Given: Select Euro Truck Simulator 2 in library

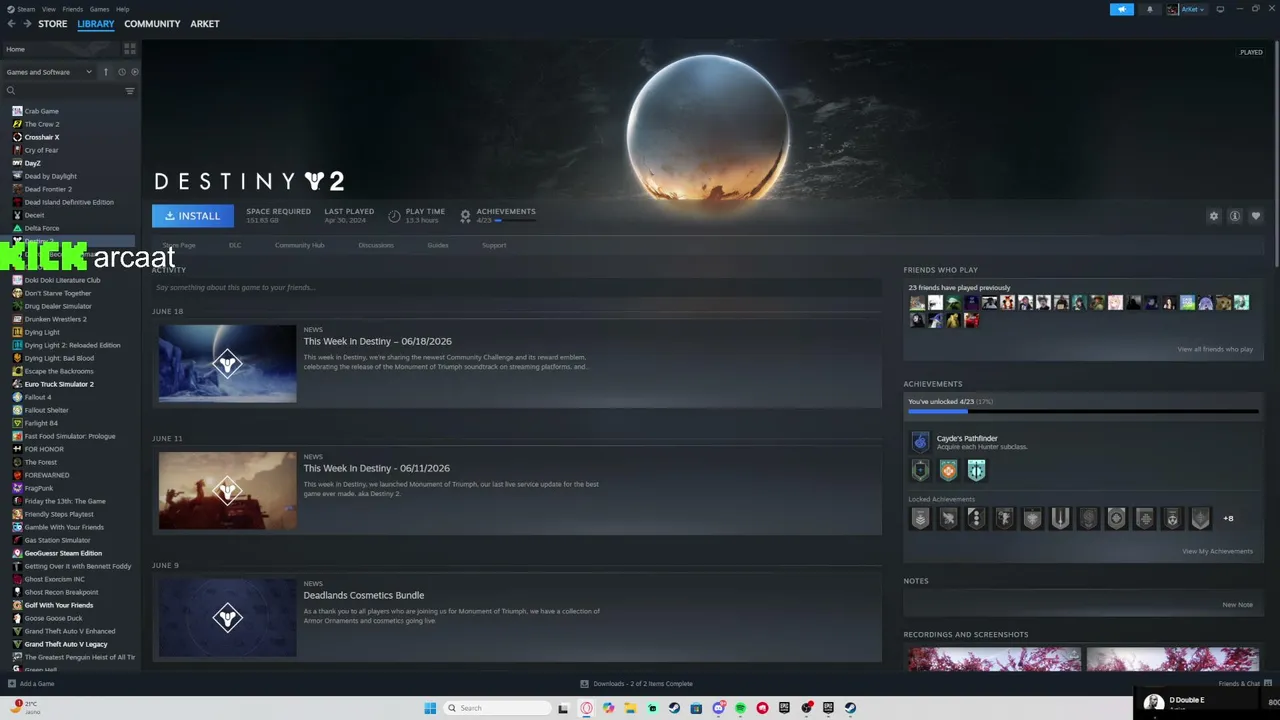Looking at the screenshot, I should [x=59, y=384].
